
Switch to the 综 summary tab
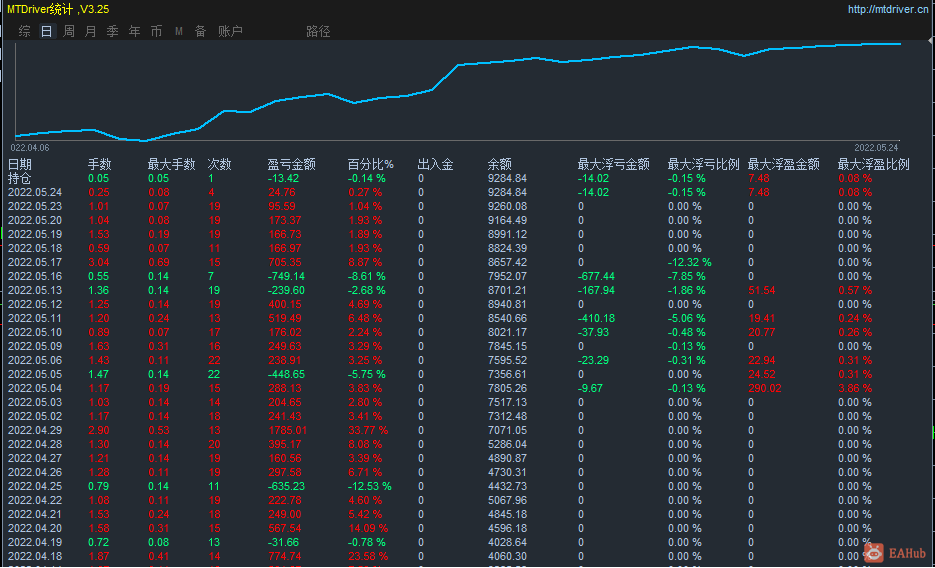coord(24,31)
